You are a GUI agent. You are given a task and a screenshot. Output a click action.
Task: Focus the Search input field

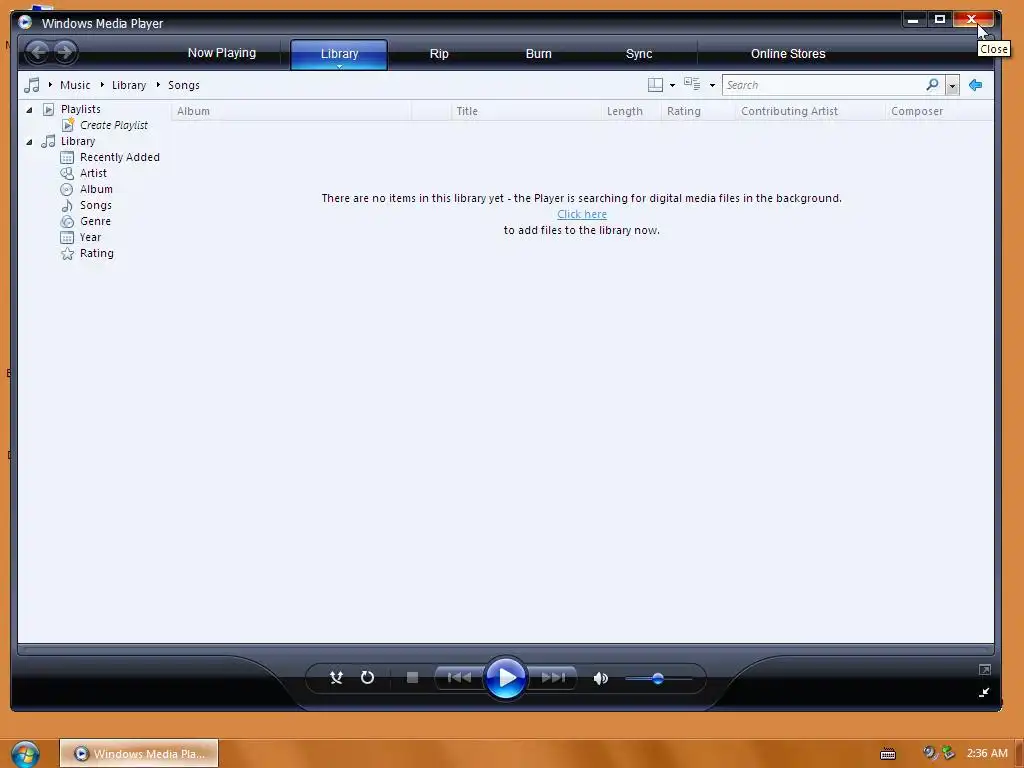coord(823,85)
